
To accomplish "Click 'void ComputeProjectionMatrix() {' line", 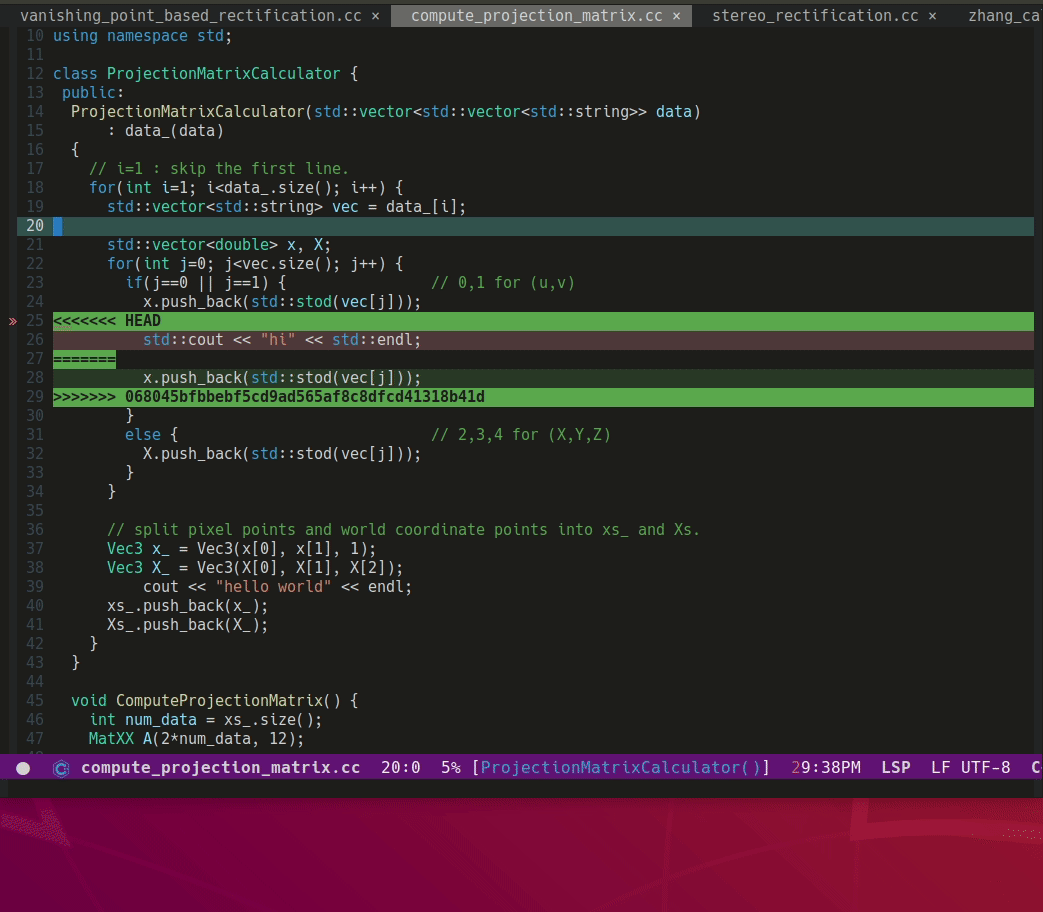I will 215,700.
